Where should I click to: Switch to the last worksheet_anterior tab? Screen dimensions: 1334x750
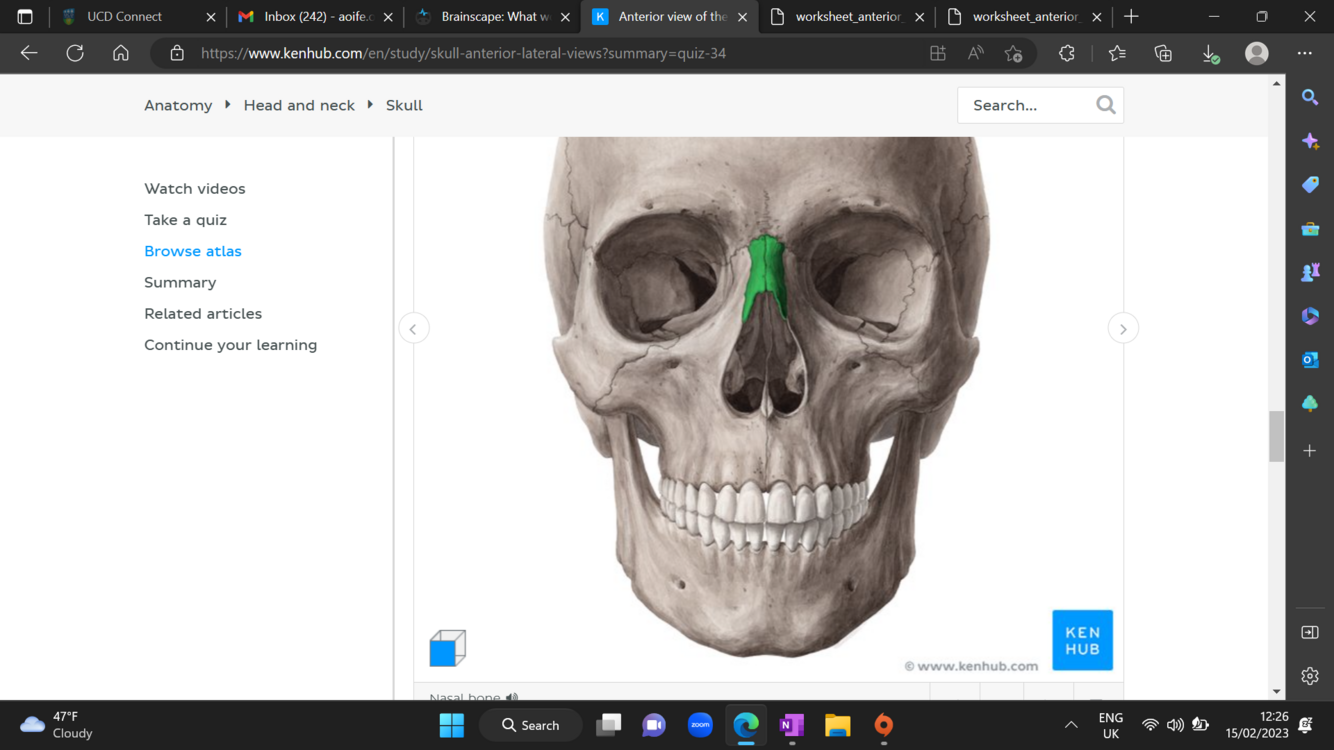click(x=1025, y=16)
